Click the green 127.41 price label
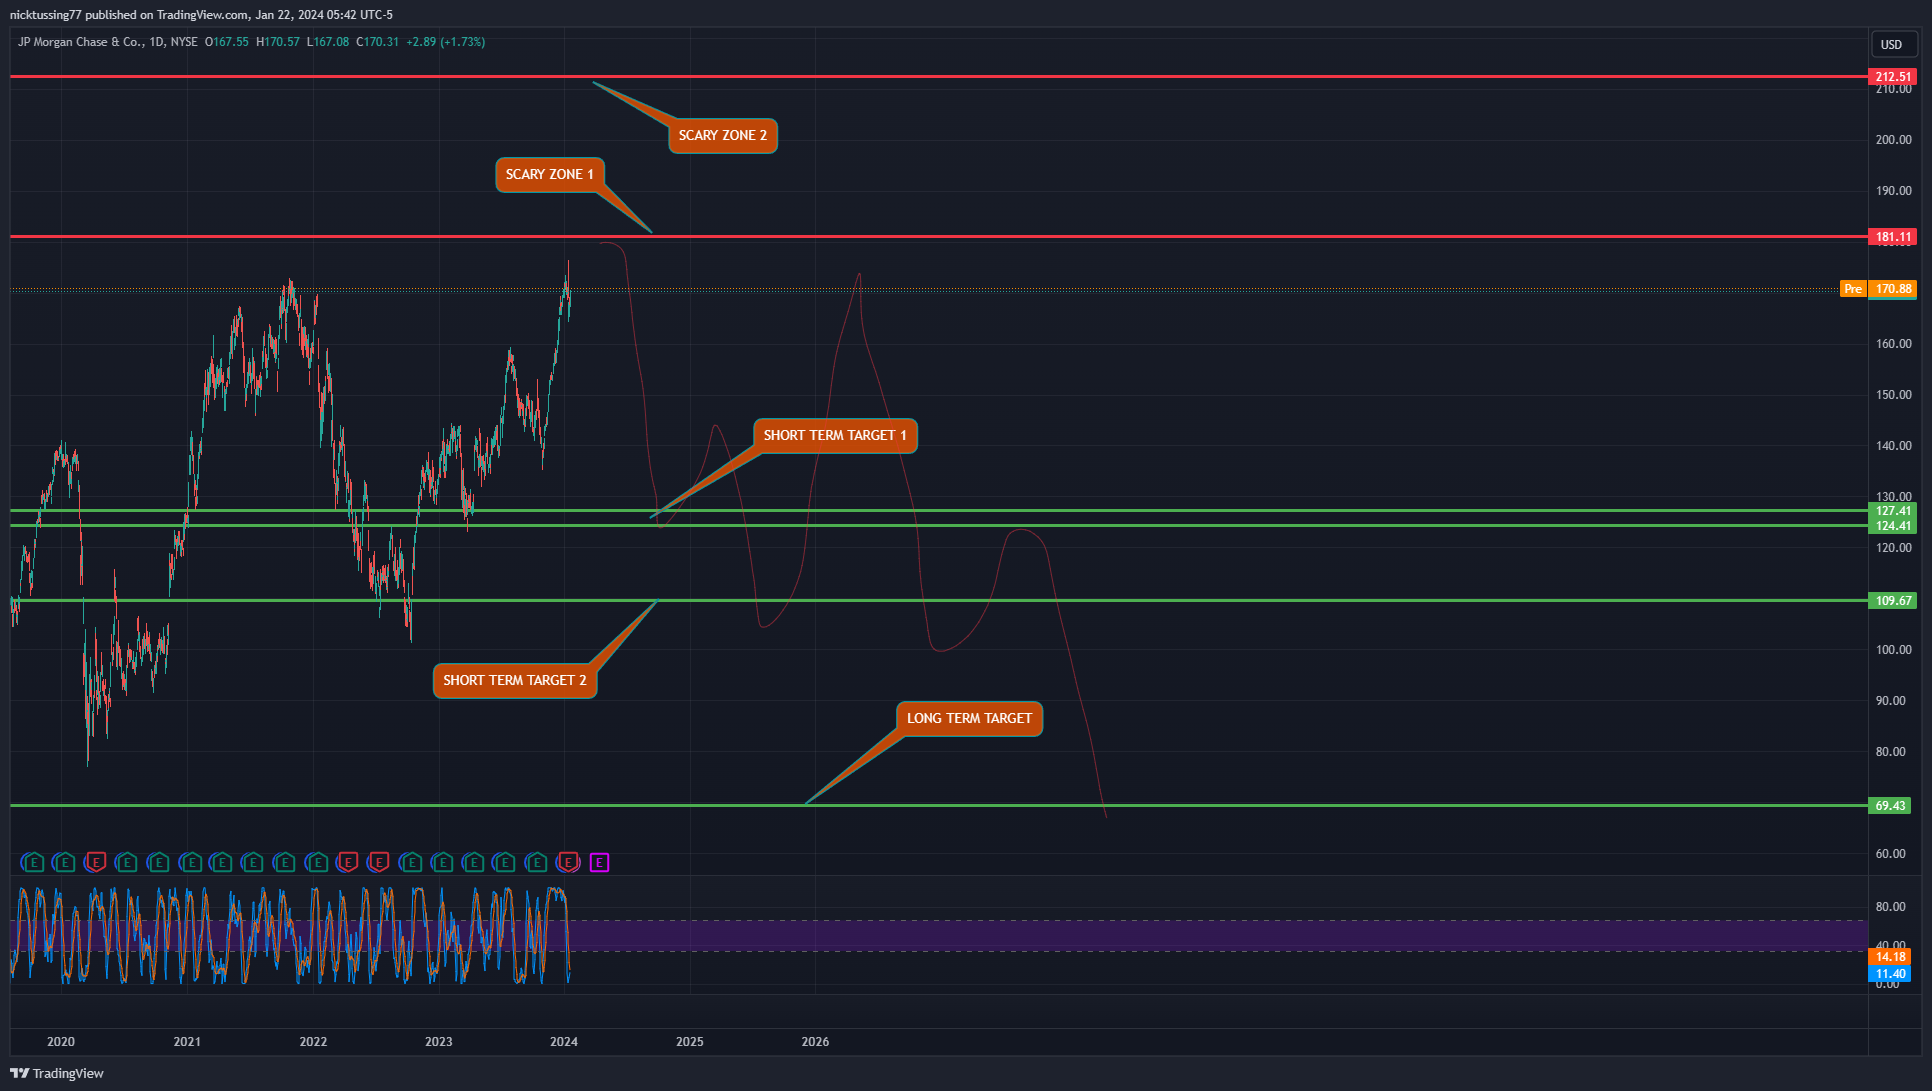The height and width of the screenshot is (1091, 1932). click(1892, 511)
